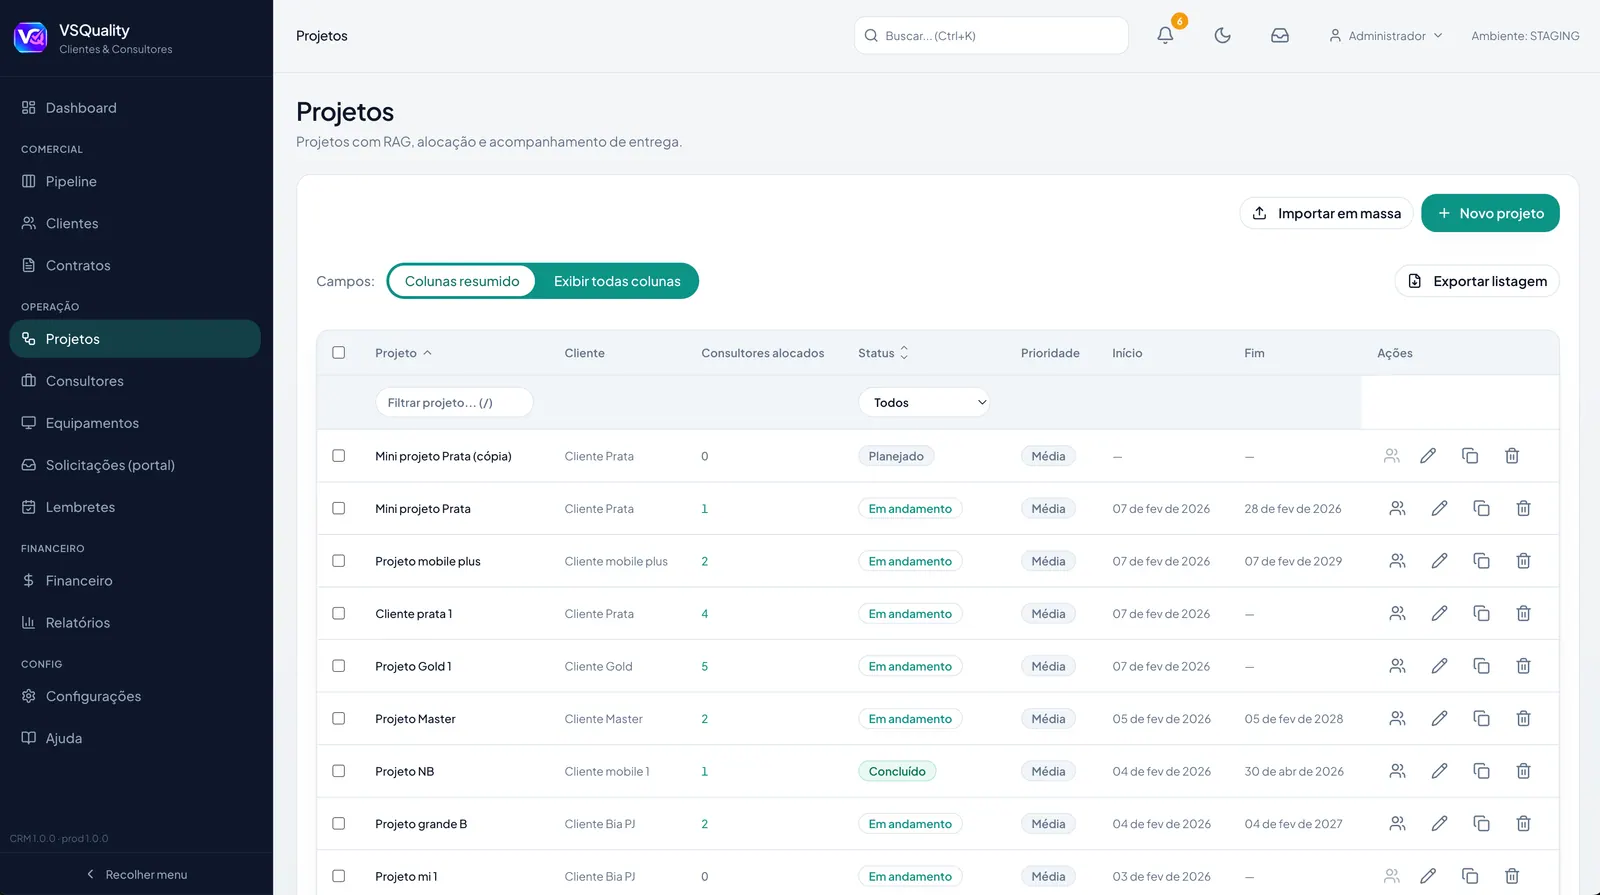Tick the select-all checkbox in table header
The image size is (1600, 895).
(x=339, y=353)
